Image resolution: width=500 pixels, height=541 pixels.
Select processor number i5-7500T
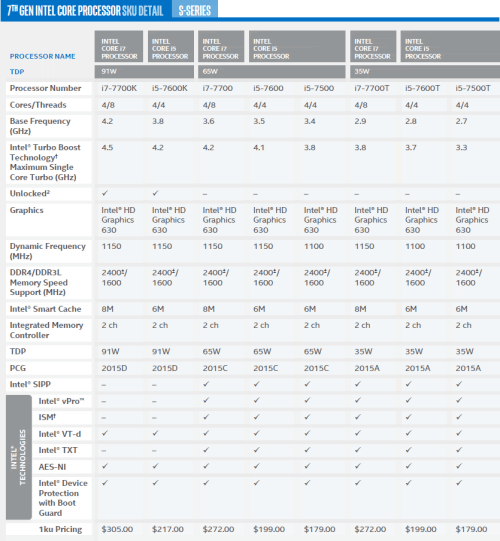click(x=473, y=88)
